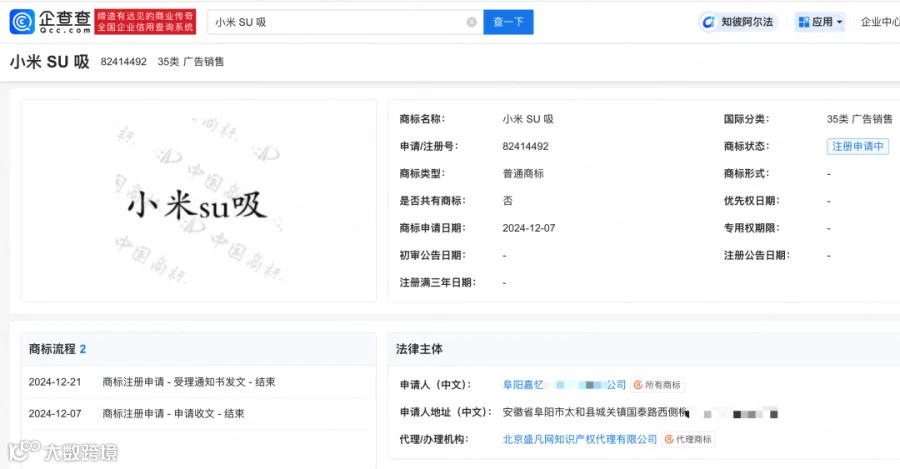Screen dimensions: 900x469
Task: Click the 否 value for 是否共有商标
Action: tap(507, 201)
